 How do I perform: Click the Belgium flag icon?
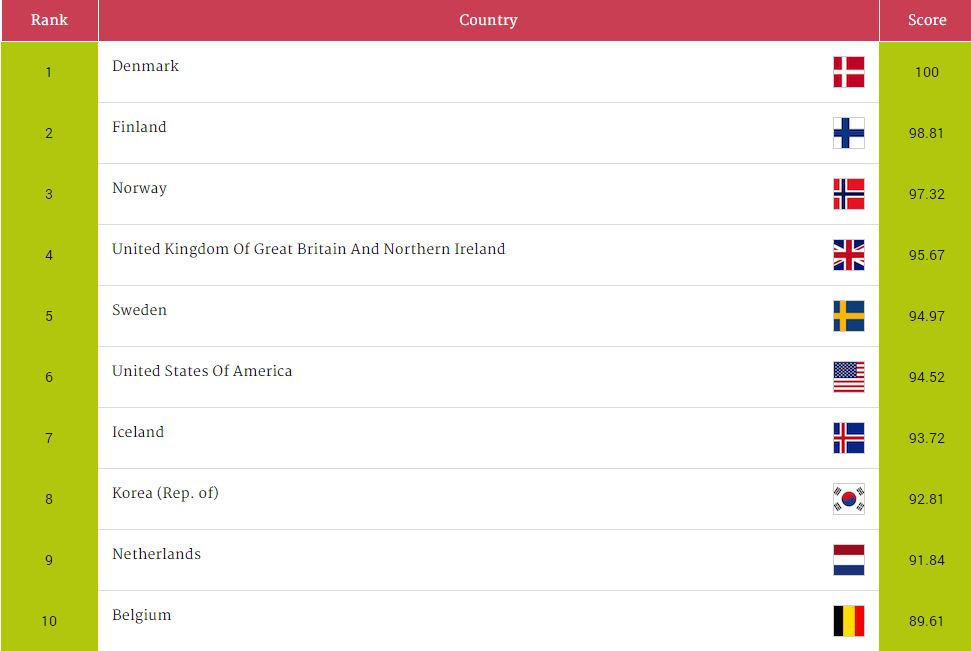[848, 621]
